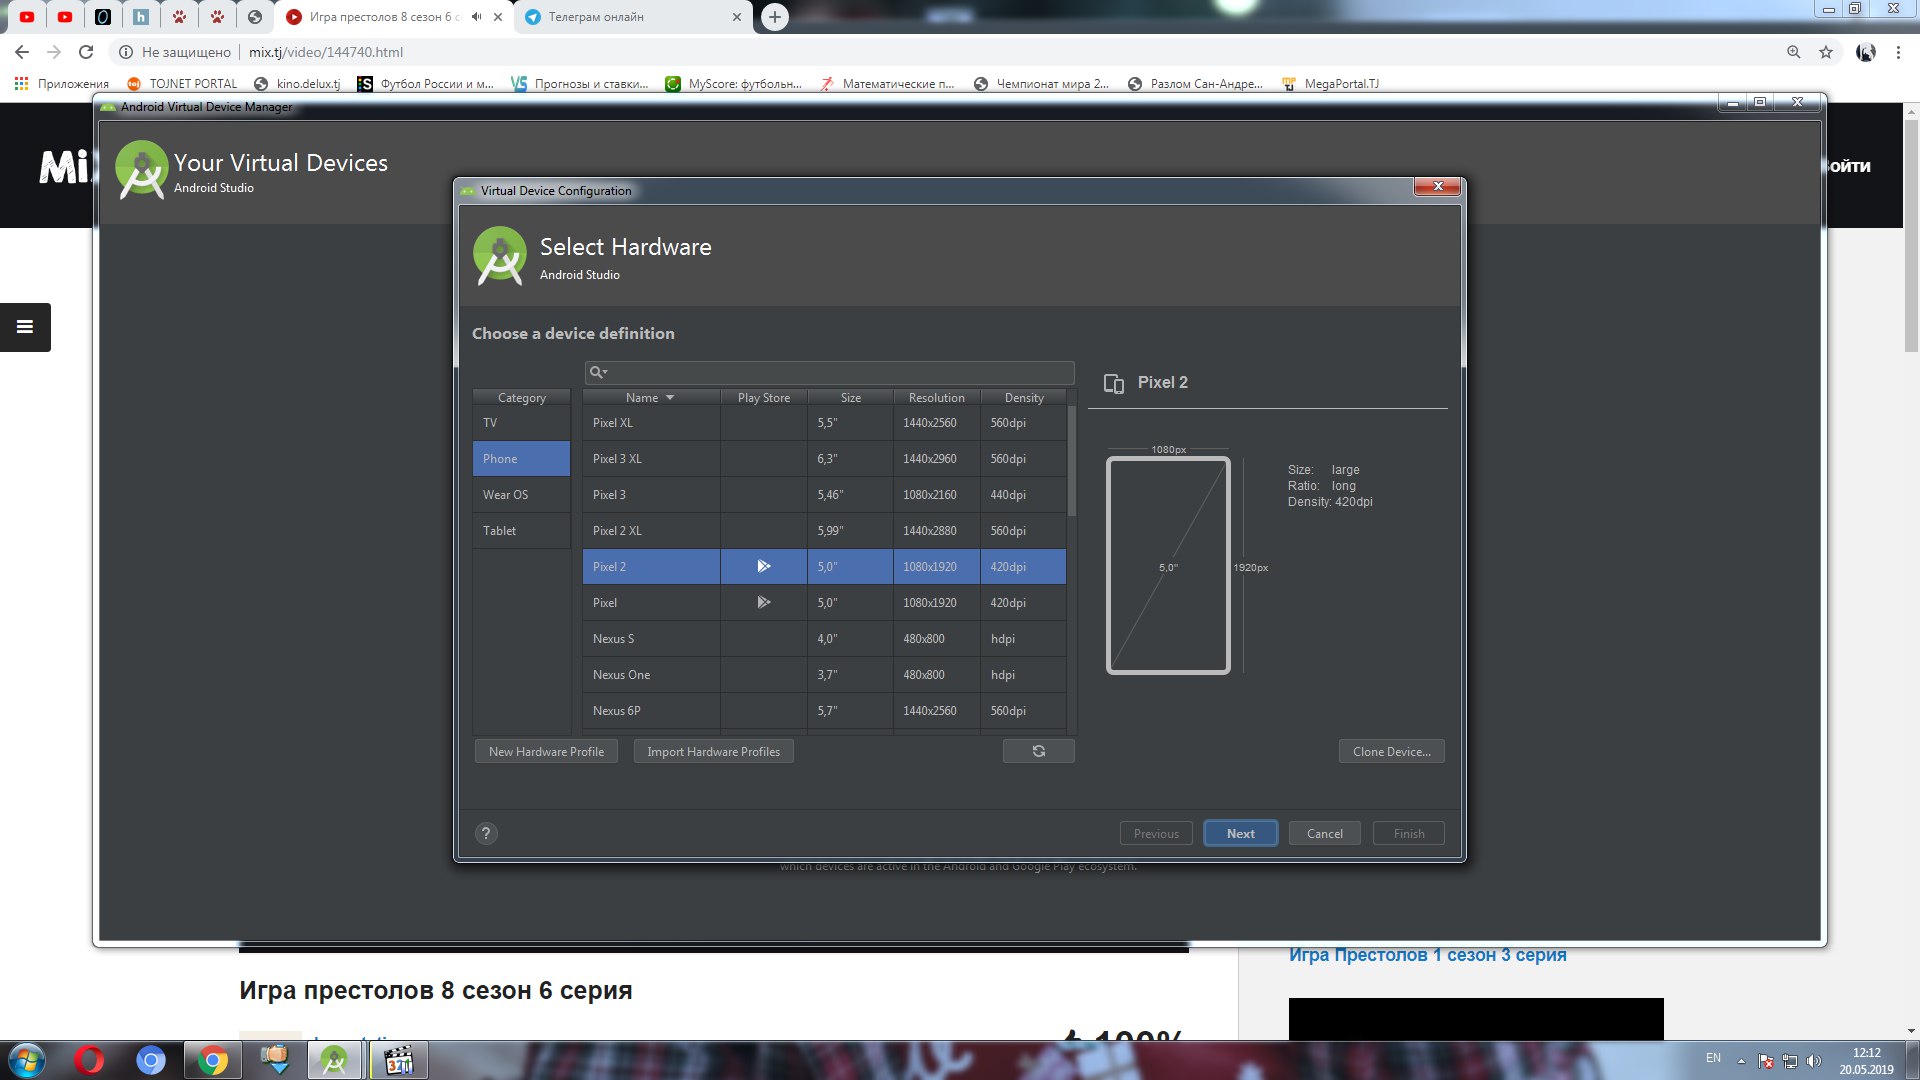The image size is (1920, 1080).
Task: Mute the tab audio speaker icon
Action: tap(477, 17)
